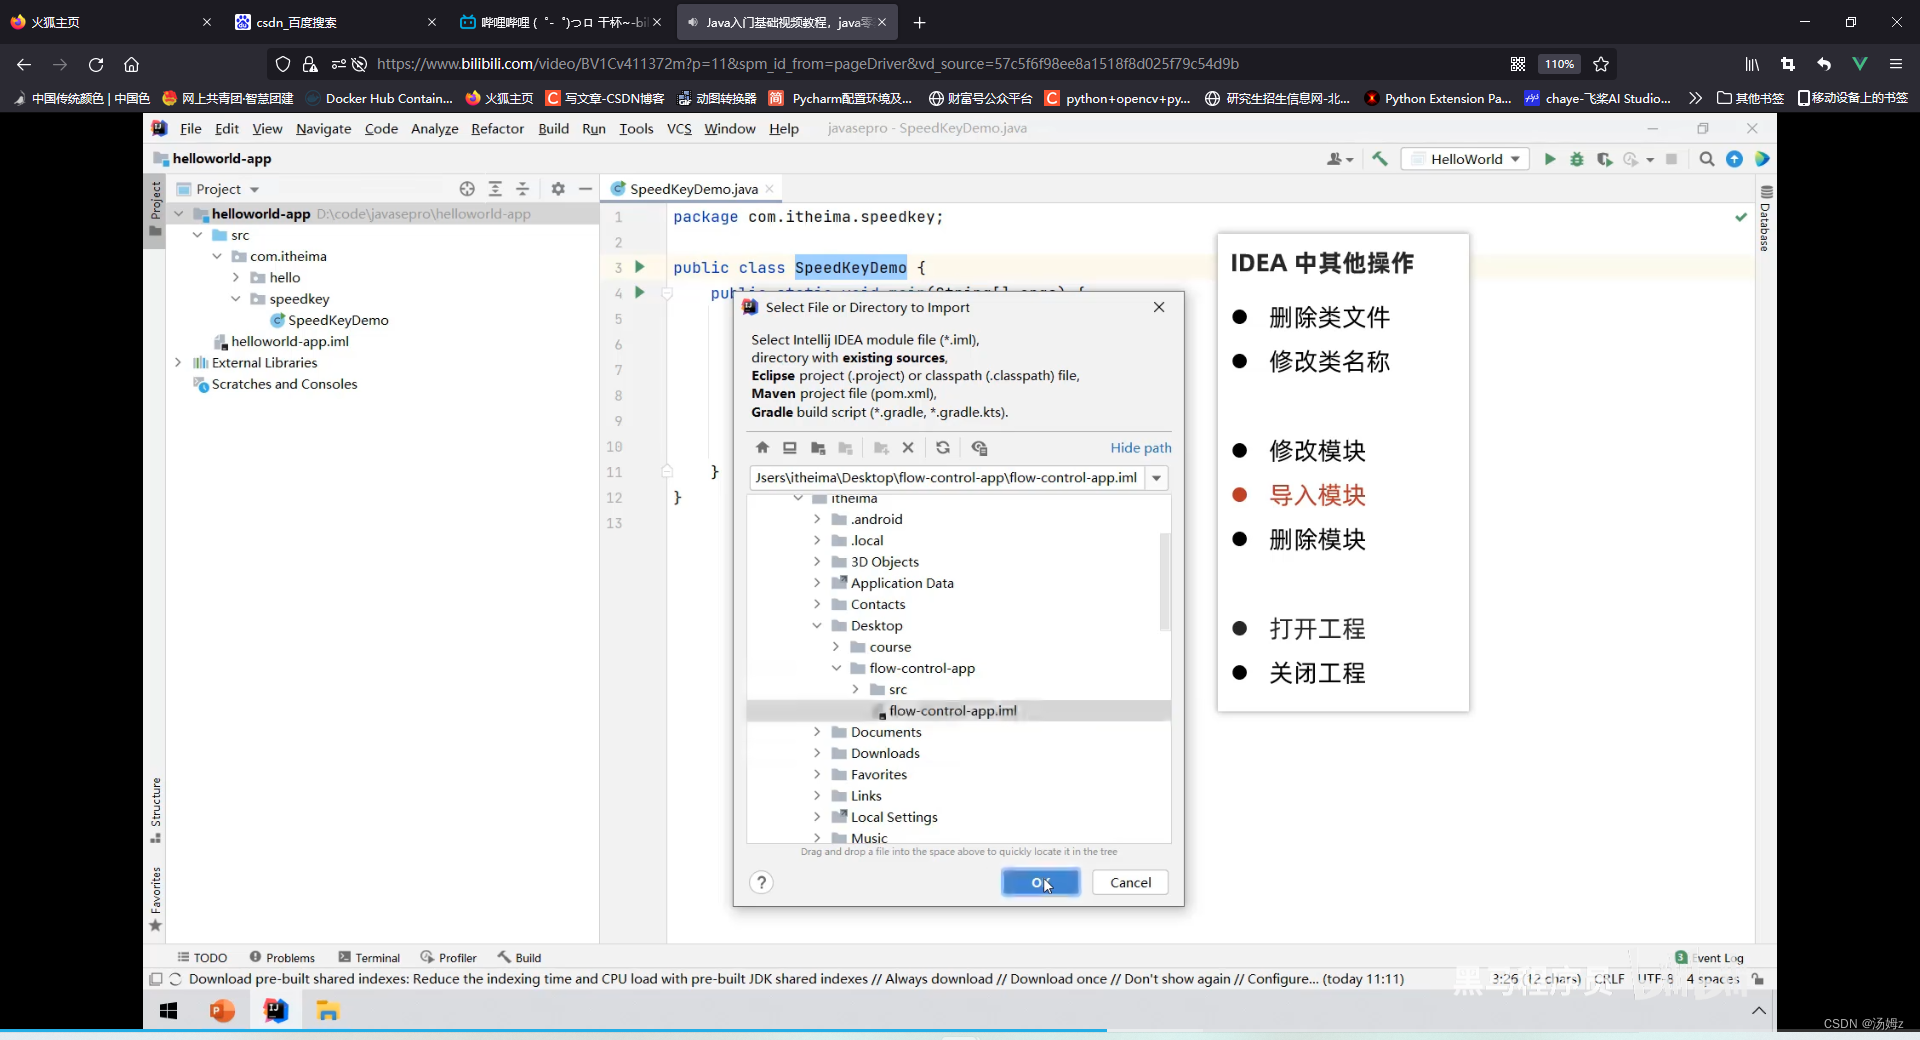Create new folder icon in import dialog
Image resolution: width=1920 pixels, height=1040 pixels.
click(x=881, y=448)
